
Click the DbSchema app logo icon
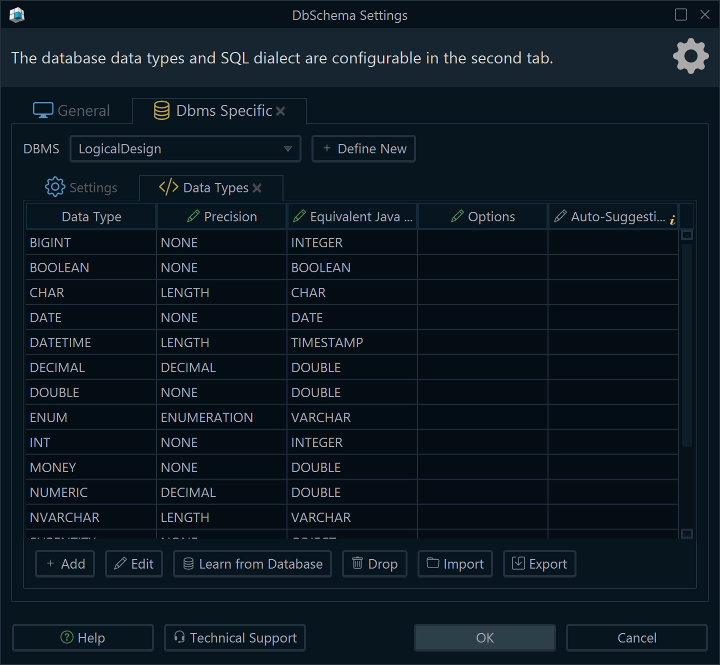17,15
